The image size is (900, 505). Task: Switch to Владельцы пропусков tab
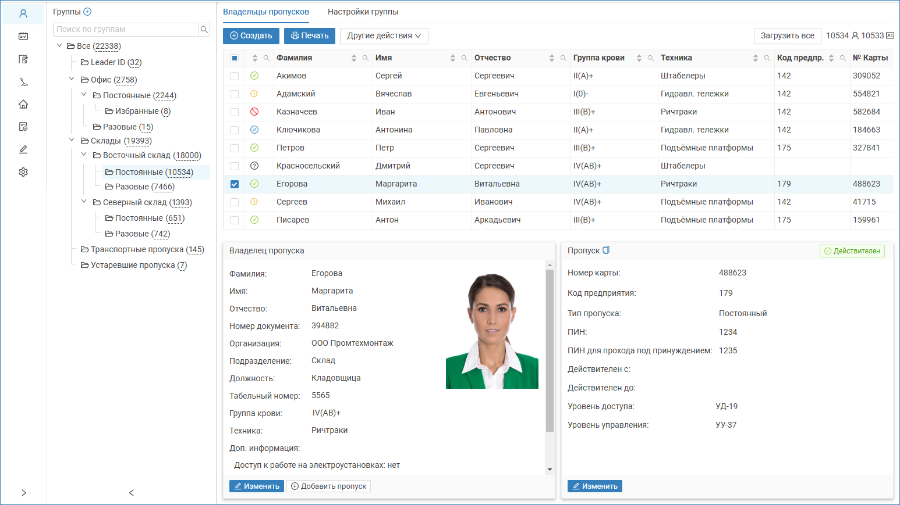coord(266,12)
